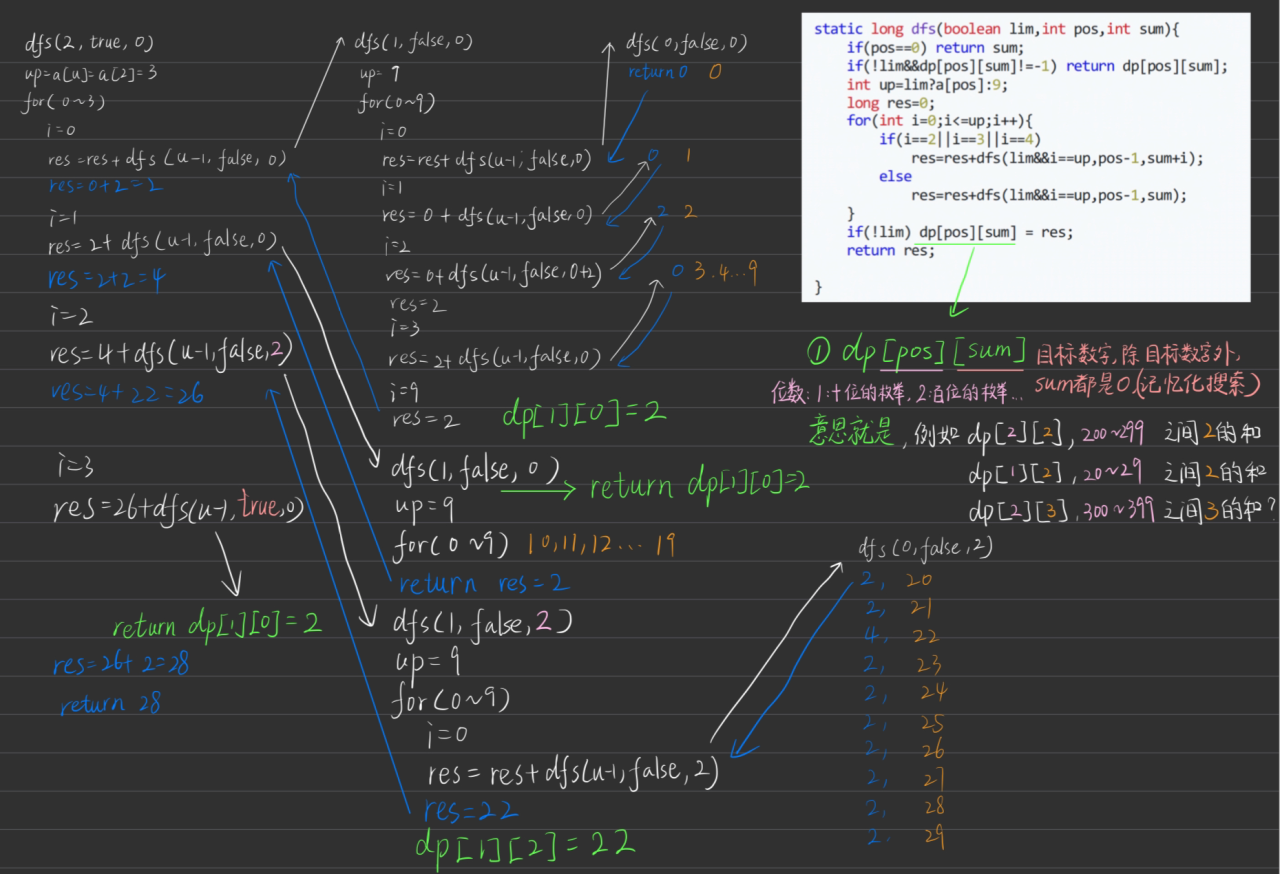Click the code line 'return res;'
Viewport: 1280px width, 874px height.
click(x=890, y=250)
